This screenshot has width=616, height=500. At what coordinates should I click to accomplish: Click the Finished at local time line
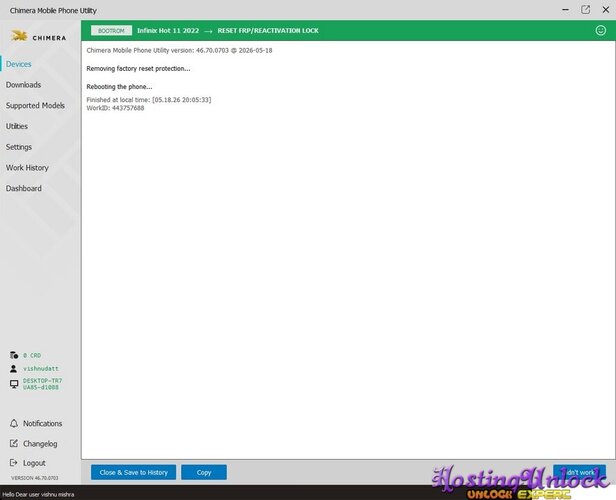tap(148, 100)
